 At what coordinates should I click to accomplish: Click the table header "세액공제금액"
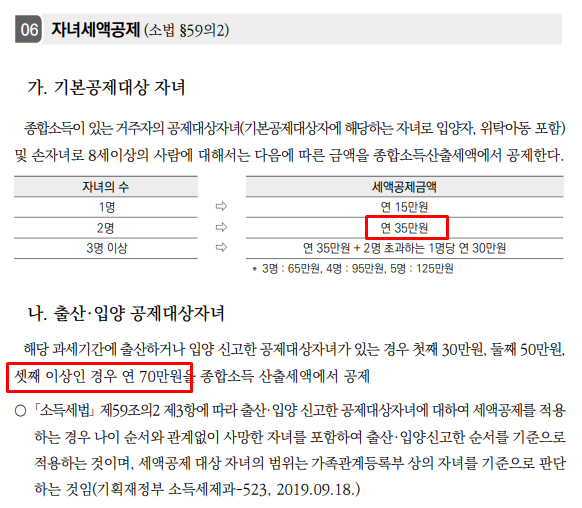point(404,187)
